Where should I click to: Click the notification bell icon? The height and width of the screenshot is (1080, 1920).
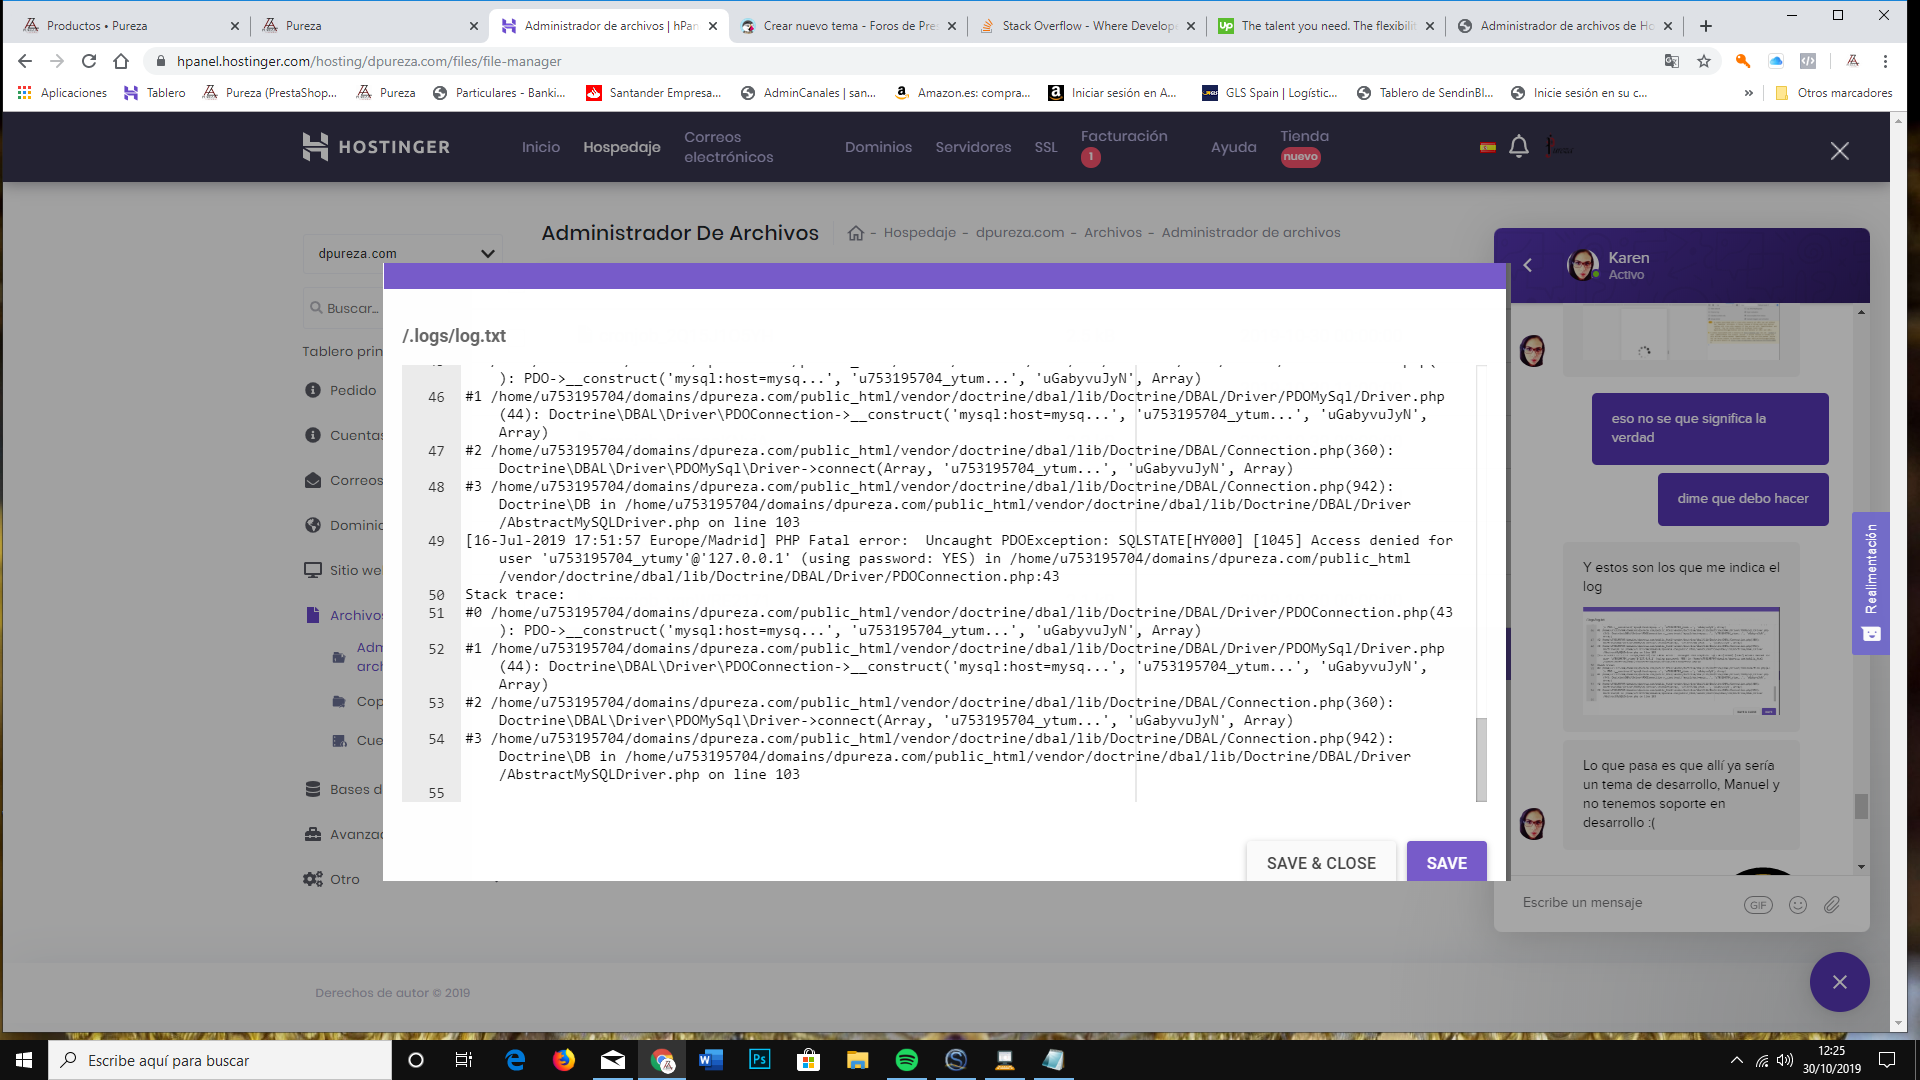[x=1518, y=147]
